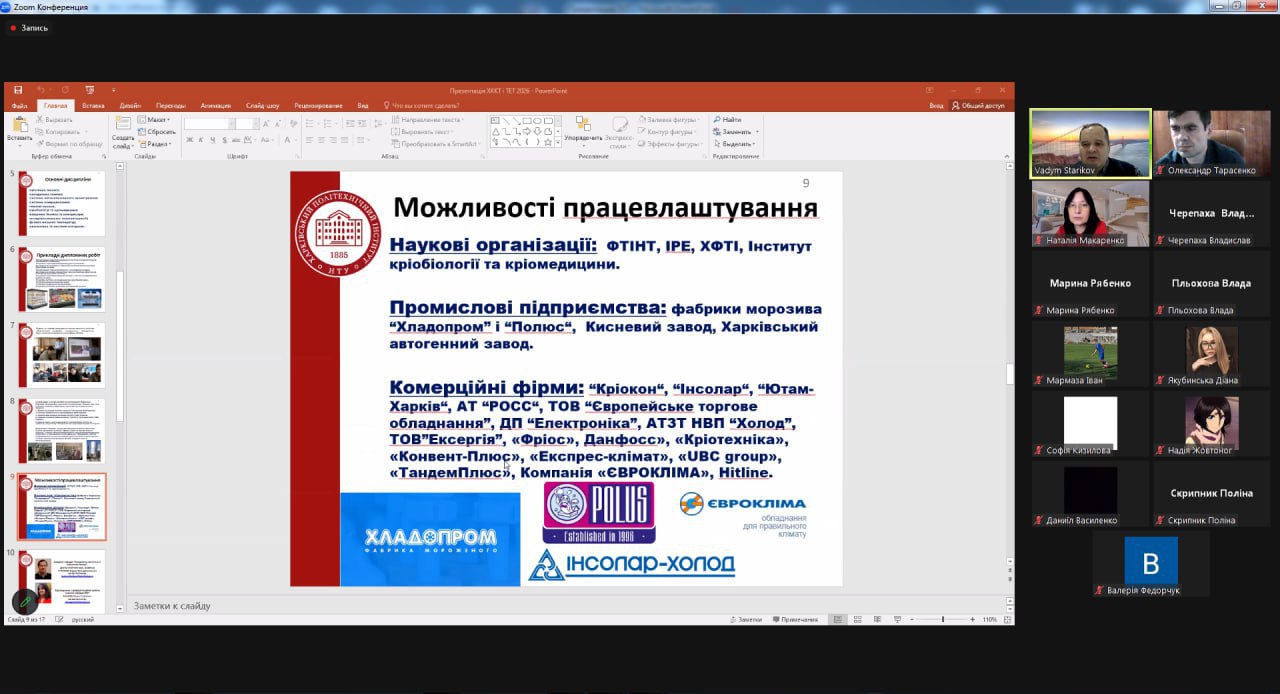The height and width of the screenshot is (694, 1280).
Task: Open Макет layout dropdown
Action: (155, 119)
